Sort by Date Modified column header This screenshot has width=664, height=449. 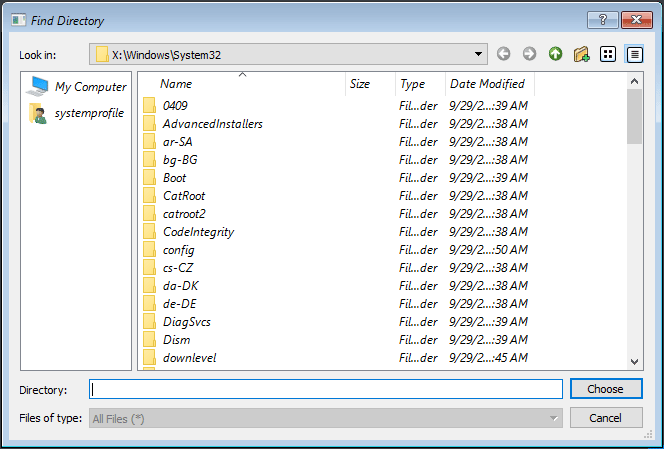(490, 84)
